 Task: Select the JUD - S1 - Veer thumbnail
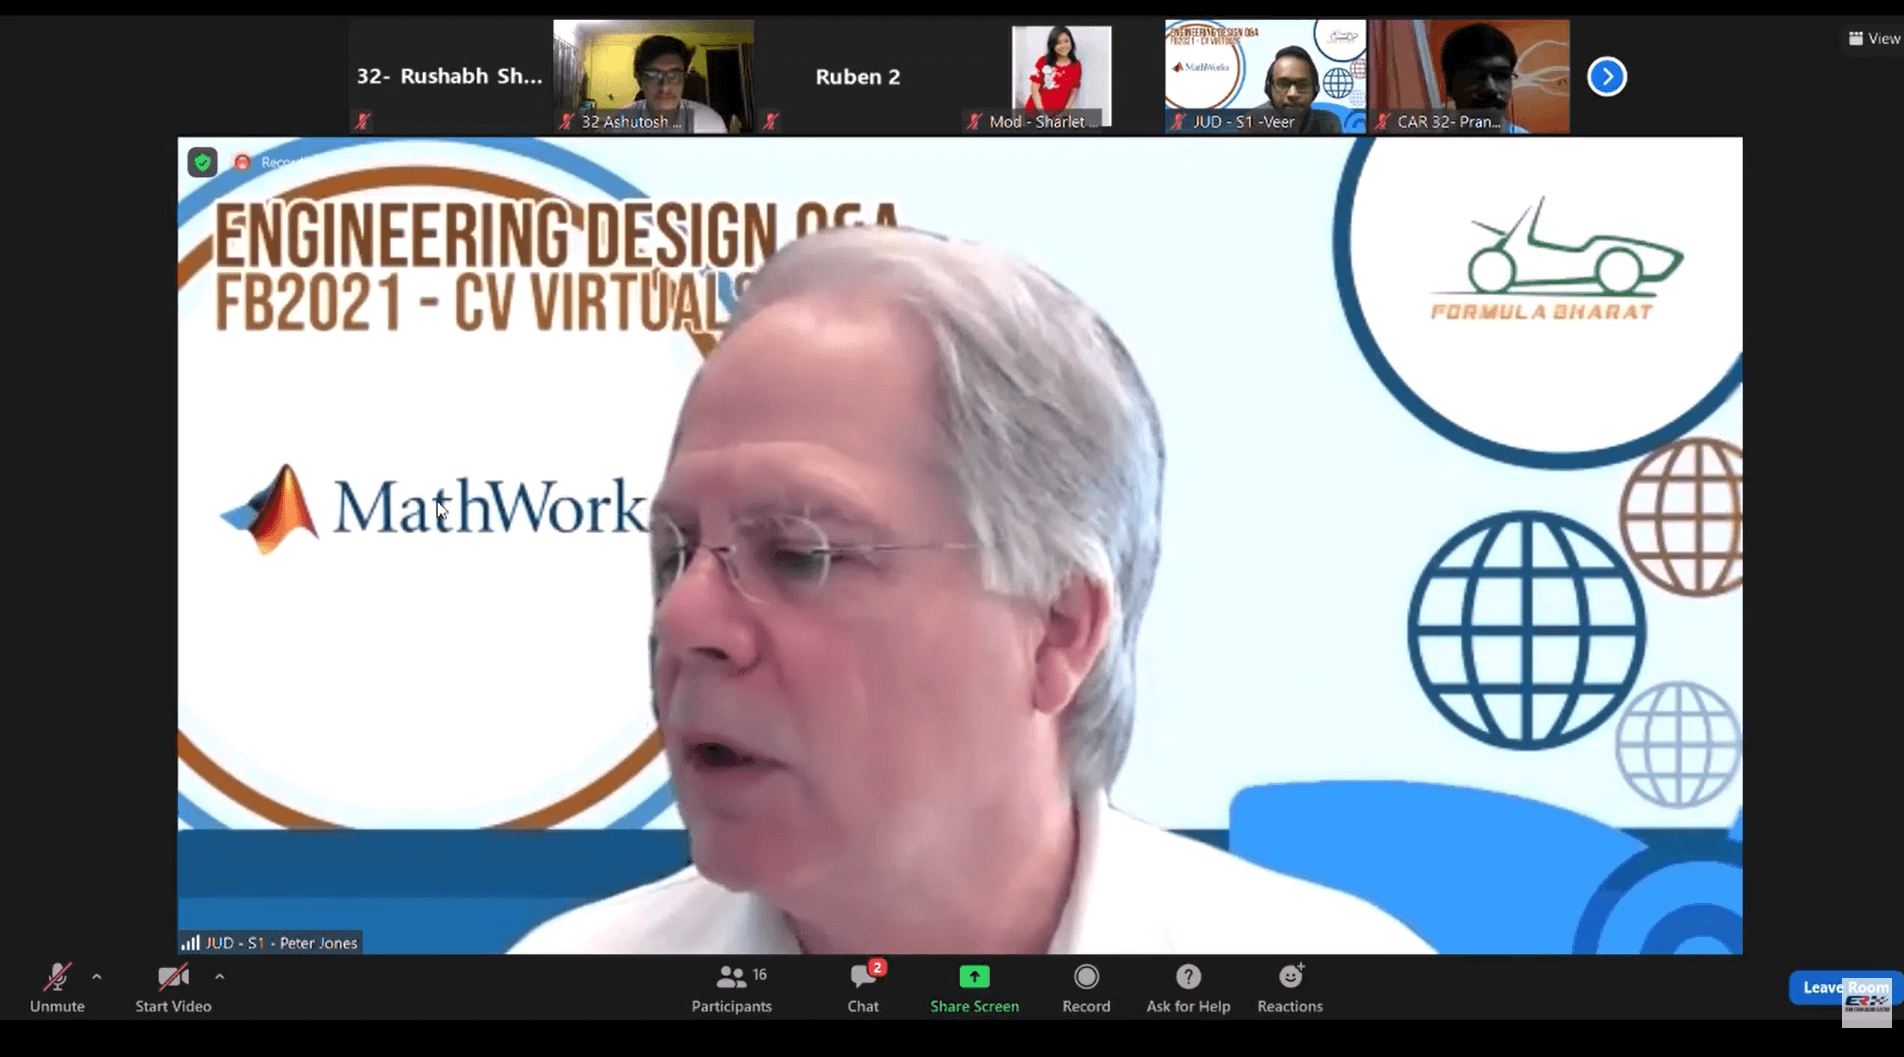[1265, 77]
